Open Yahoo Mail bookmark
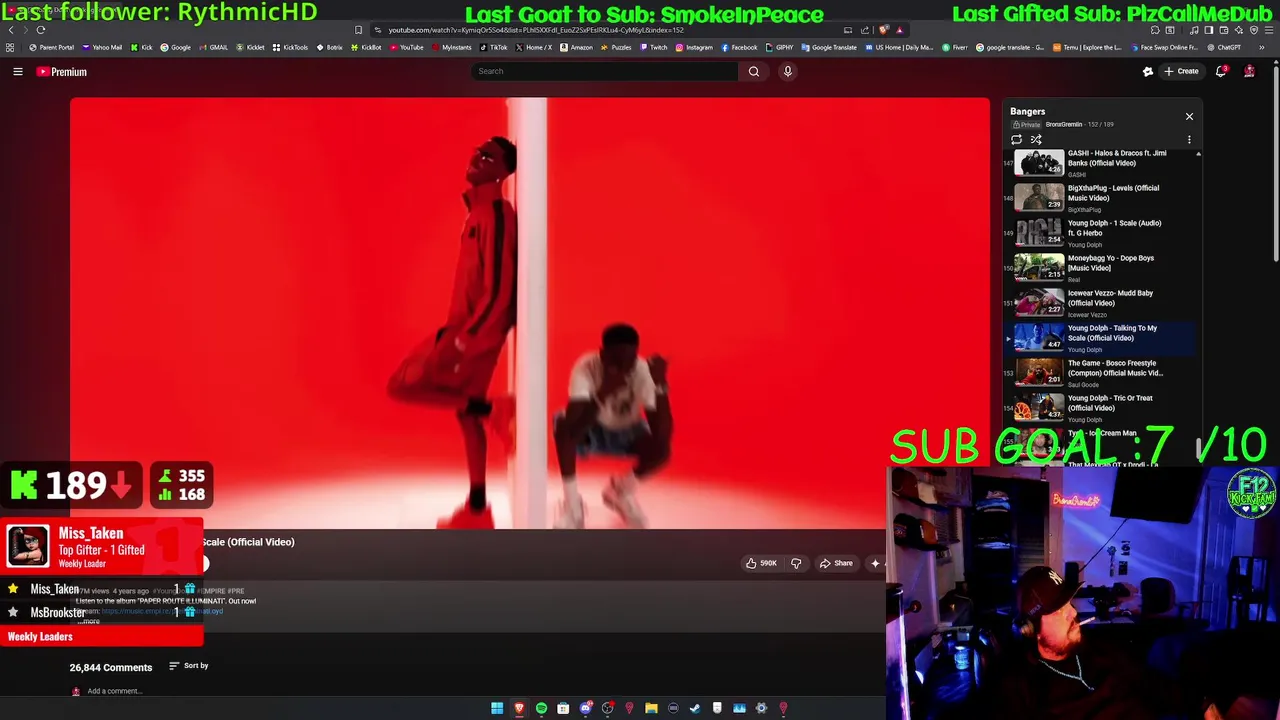Viewport: 1280px width, 720px height. pyautogui.click(x=103, y=47)
